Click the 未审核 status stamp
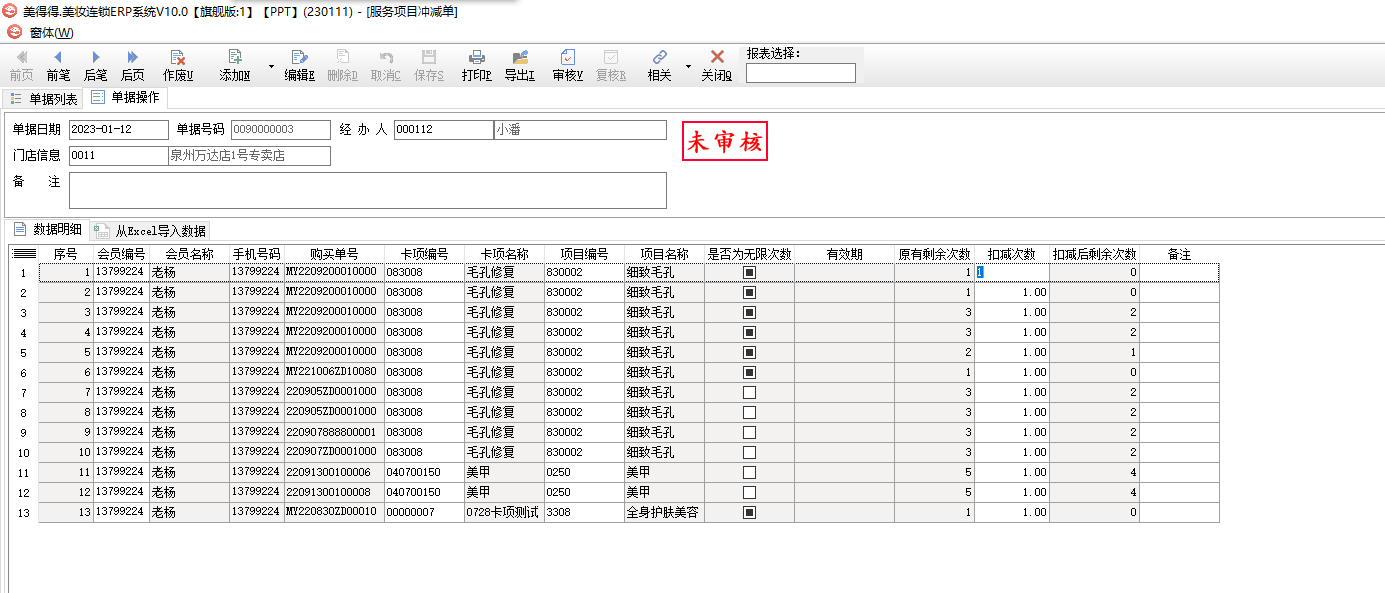This screenshot has height=593, width=1385. click(725, 141)
